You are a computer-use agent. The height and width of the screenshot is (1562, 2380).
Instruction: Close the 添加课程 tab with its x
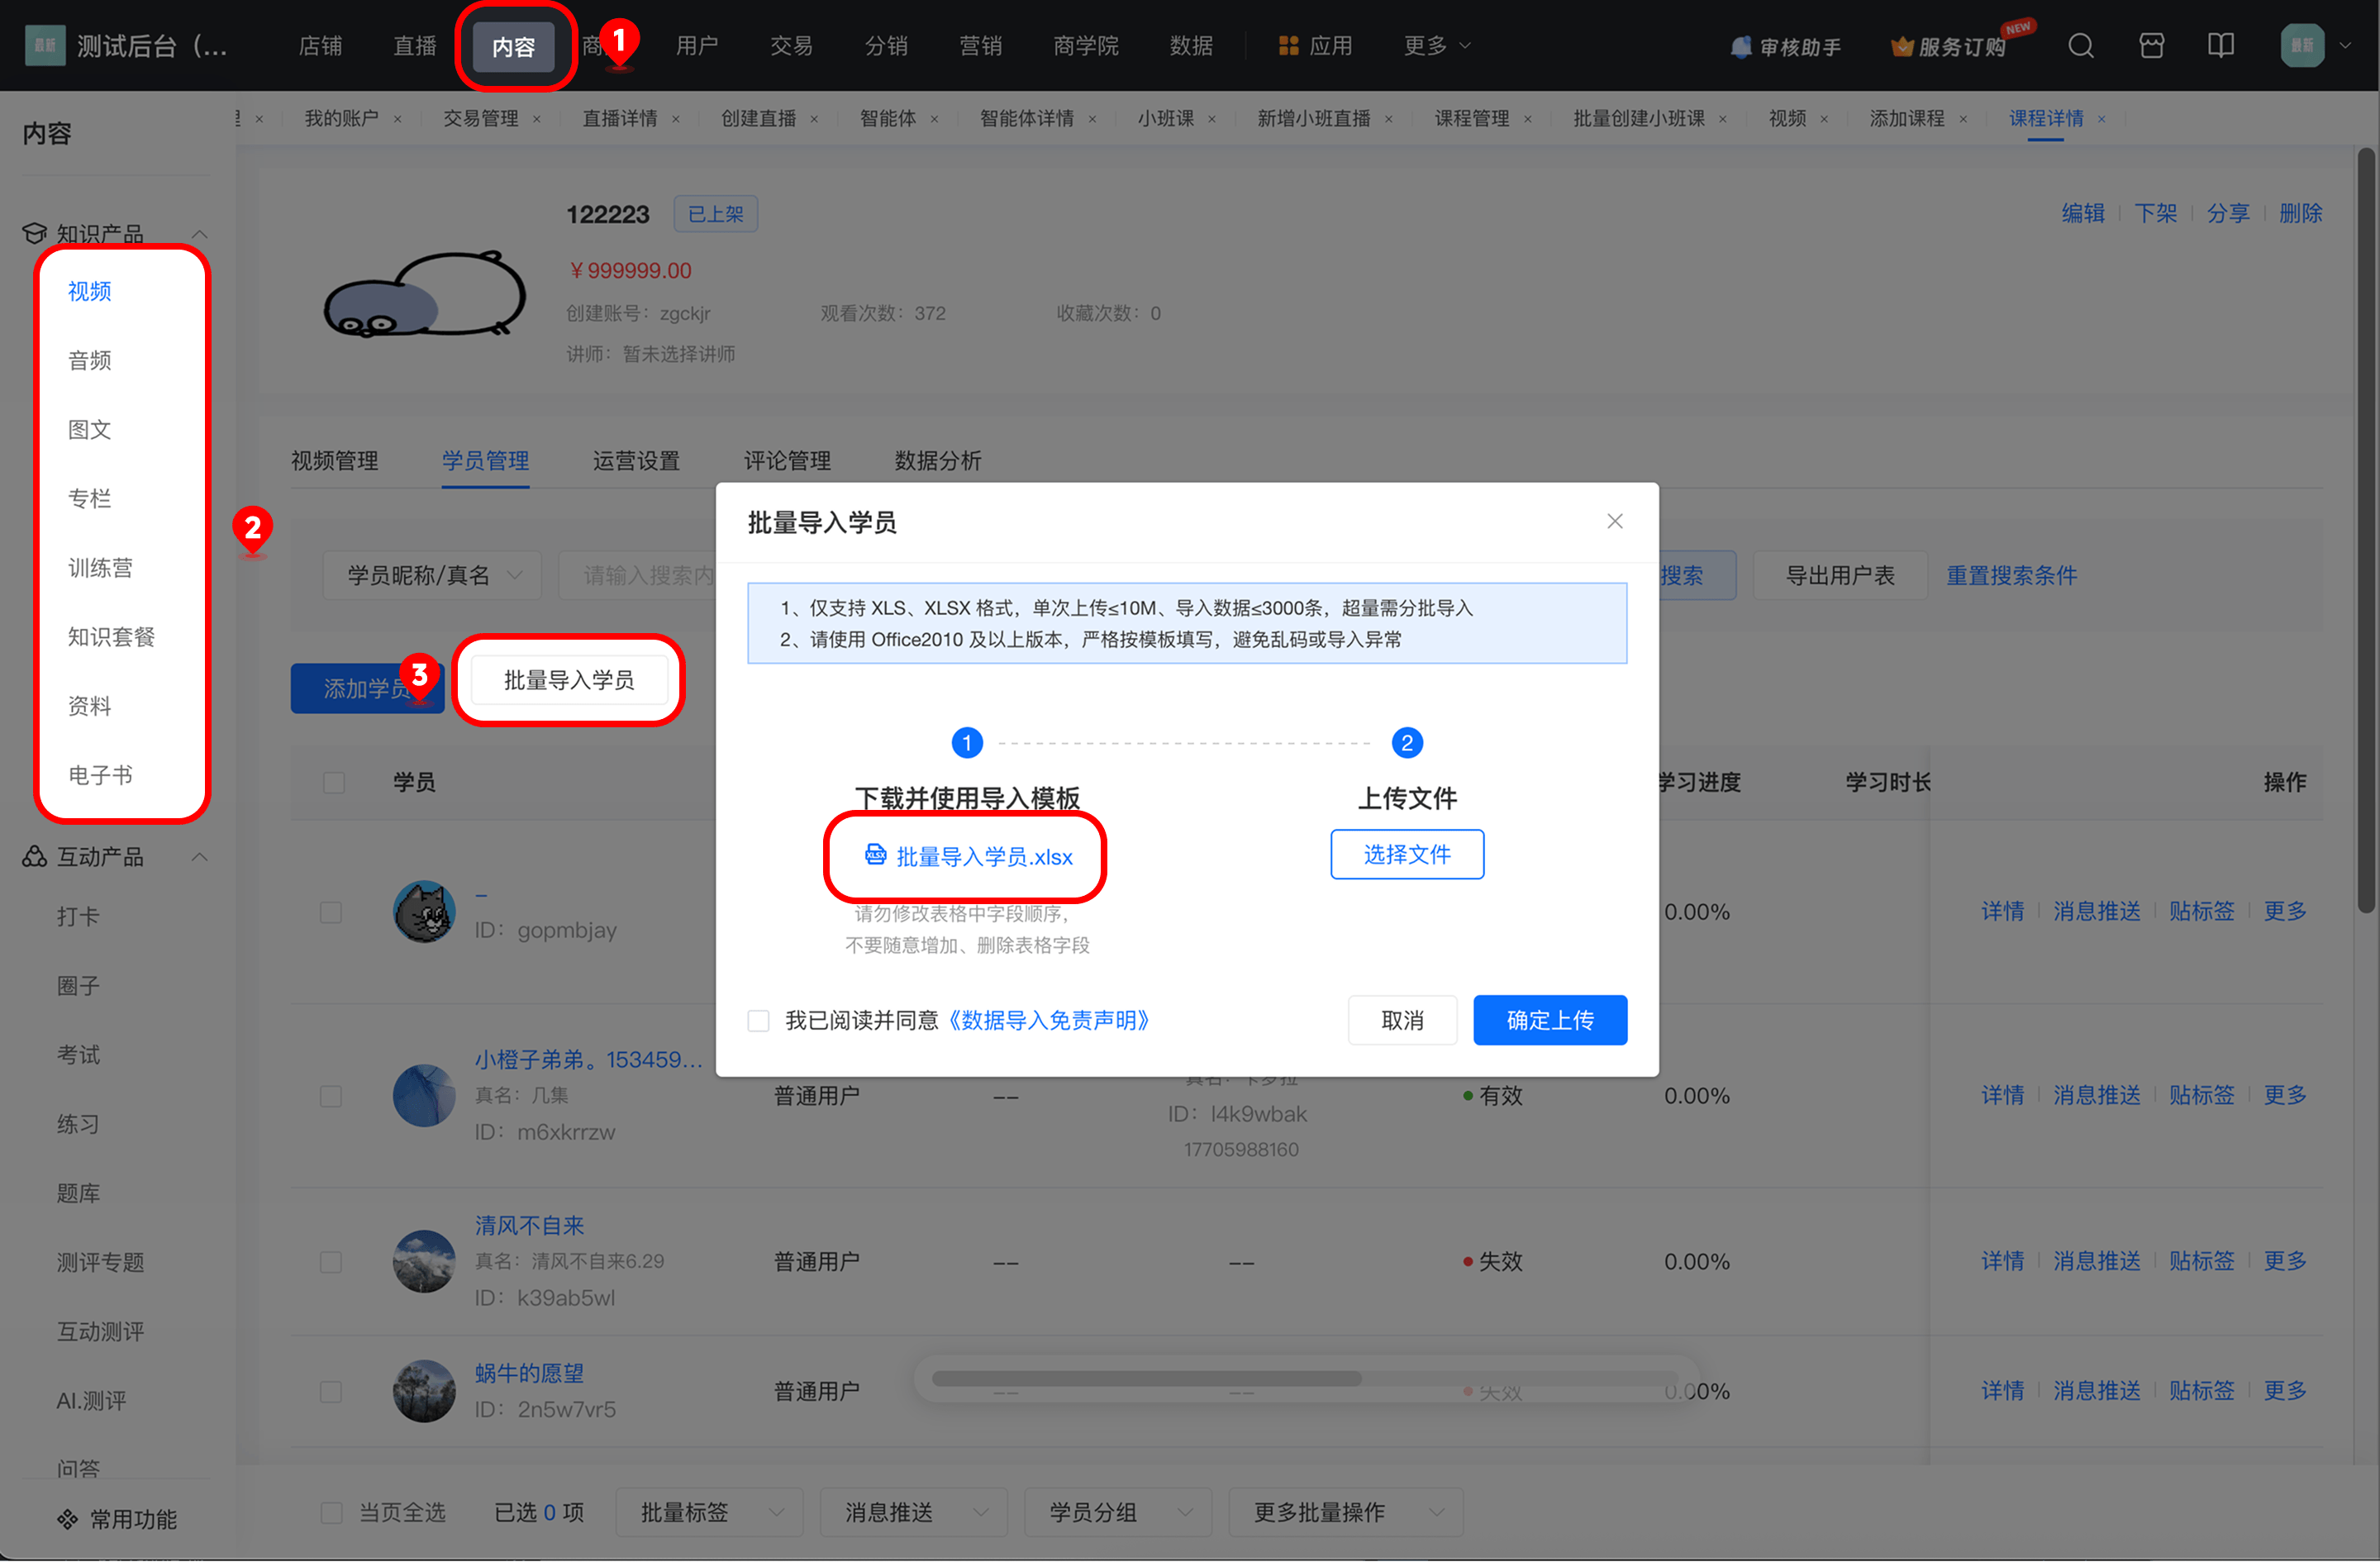coord(1963,119)
